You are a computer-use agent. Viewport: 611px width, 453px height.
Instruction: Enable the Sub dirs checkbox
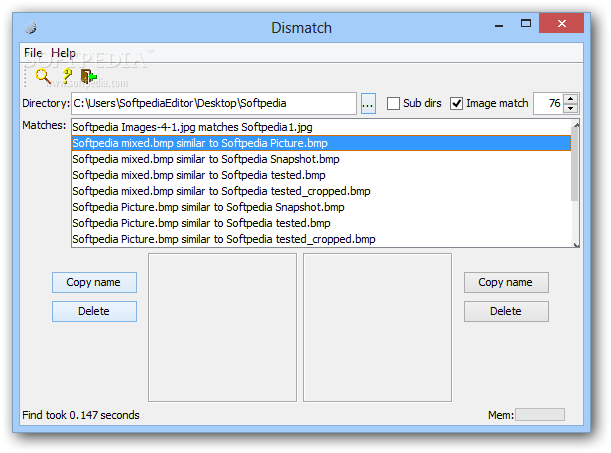(393, 104)
